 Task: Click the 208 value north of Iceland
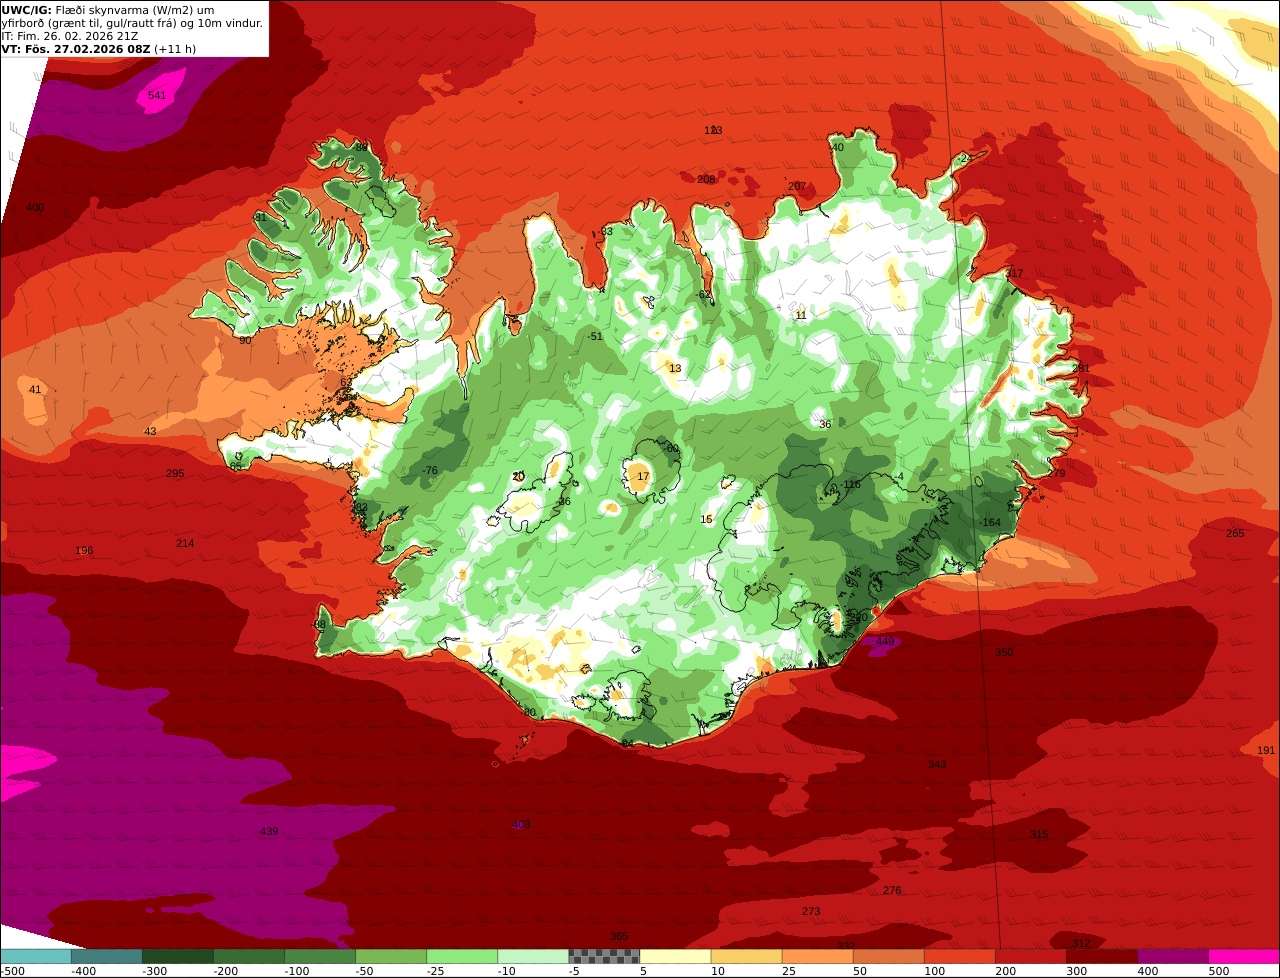click(706, 179)
